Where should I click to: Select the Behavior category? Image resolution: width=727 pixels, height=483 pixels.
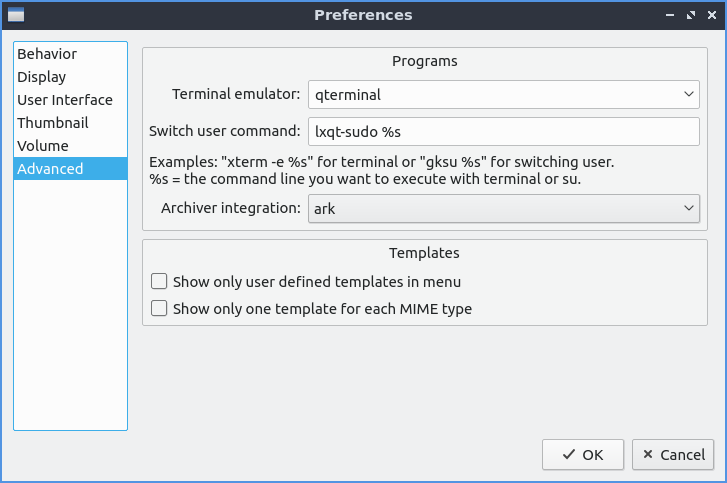click(x=47, y=54)
